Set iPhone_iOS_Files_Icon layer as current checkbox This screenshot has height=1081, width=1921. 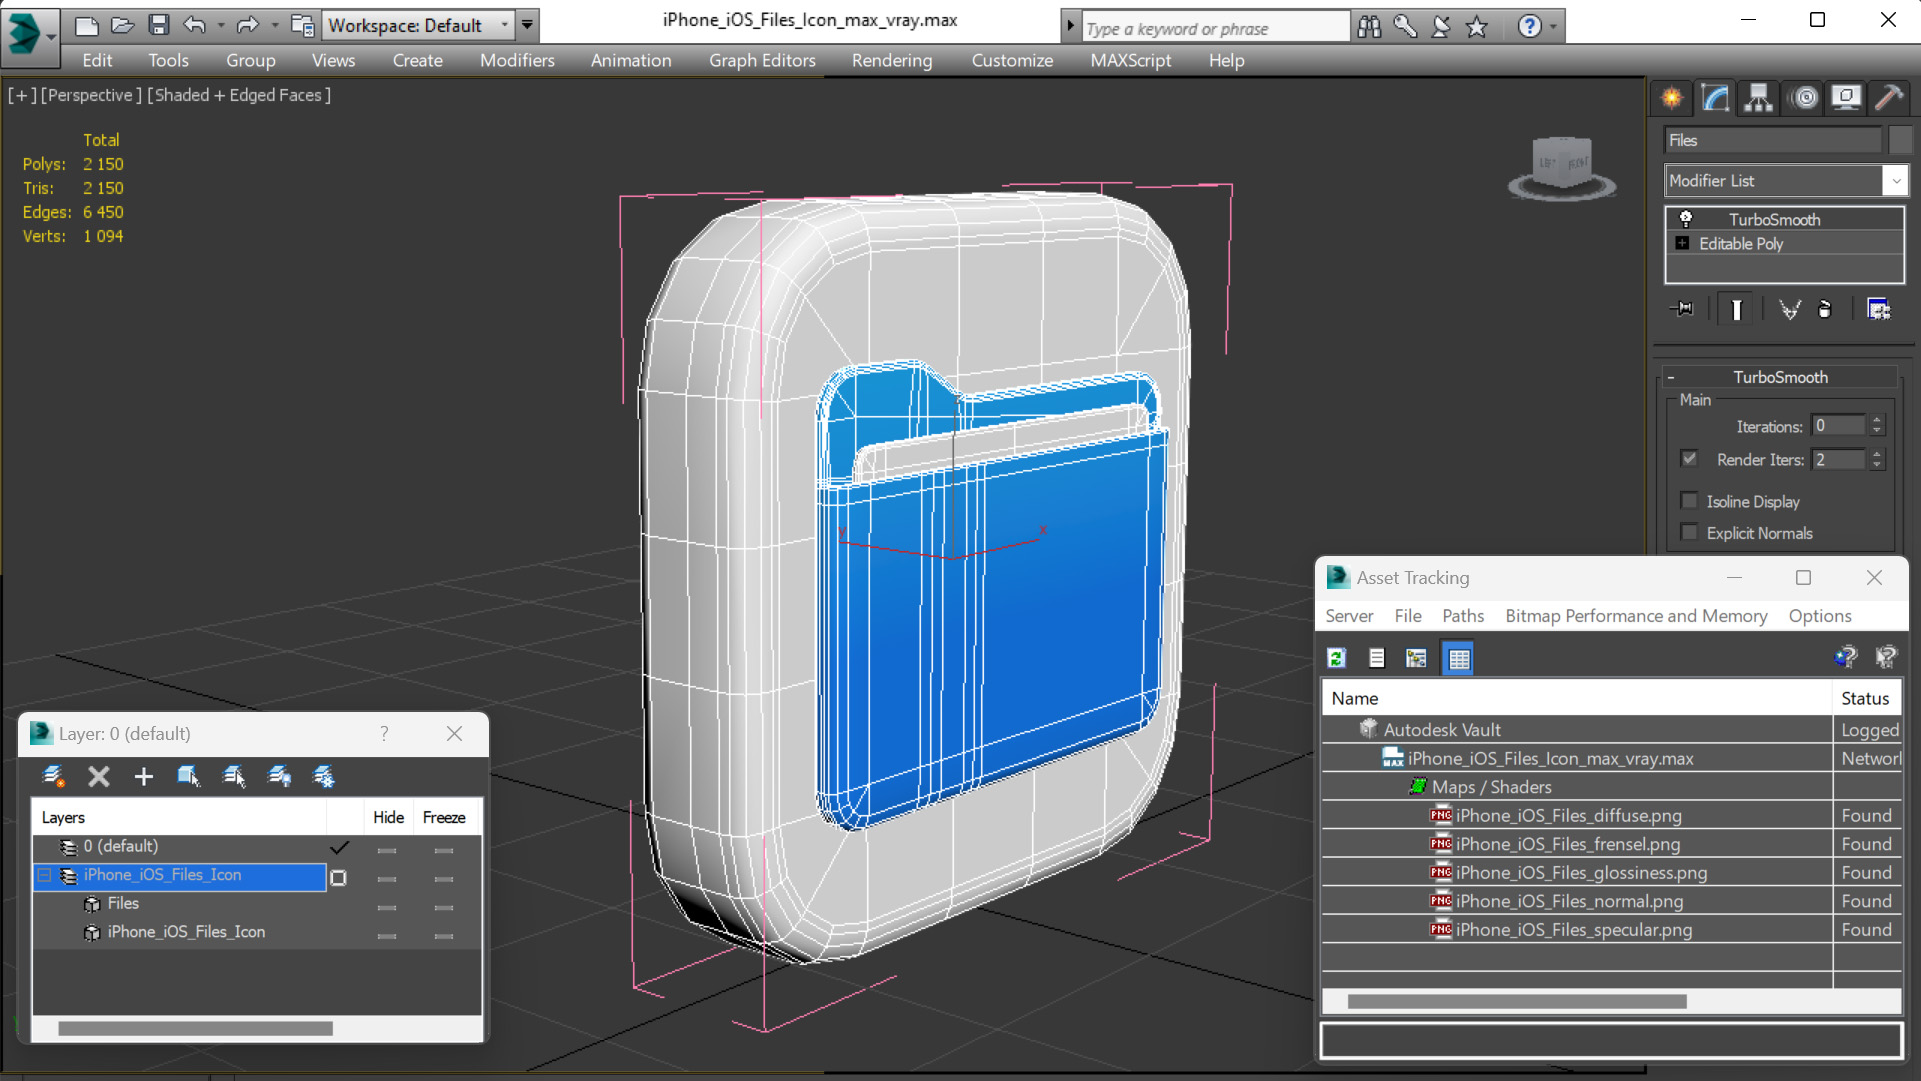[339, 877]
